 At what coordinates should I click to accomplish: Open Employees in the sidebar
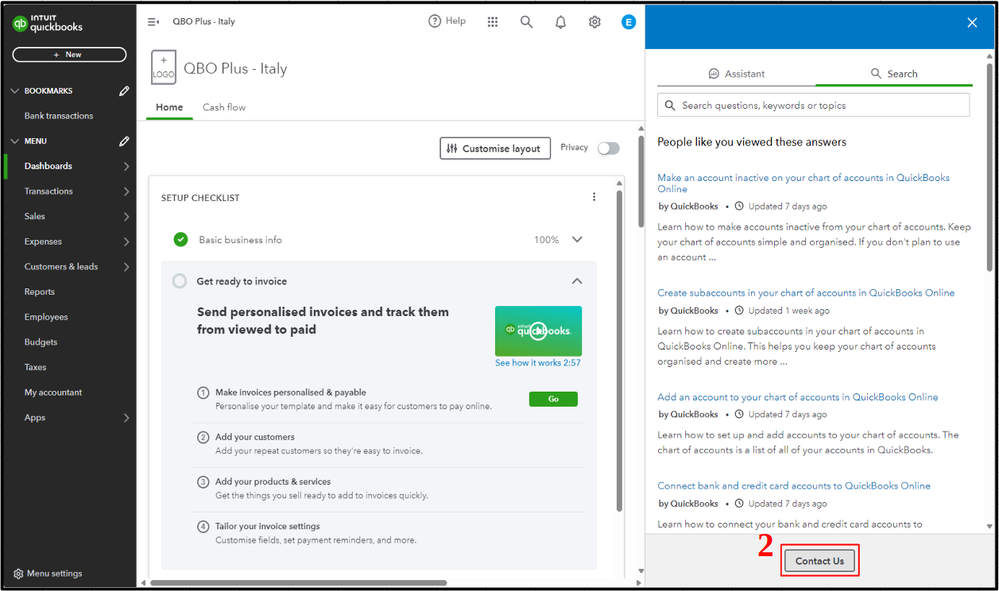click(x=46, y=317)
